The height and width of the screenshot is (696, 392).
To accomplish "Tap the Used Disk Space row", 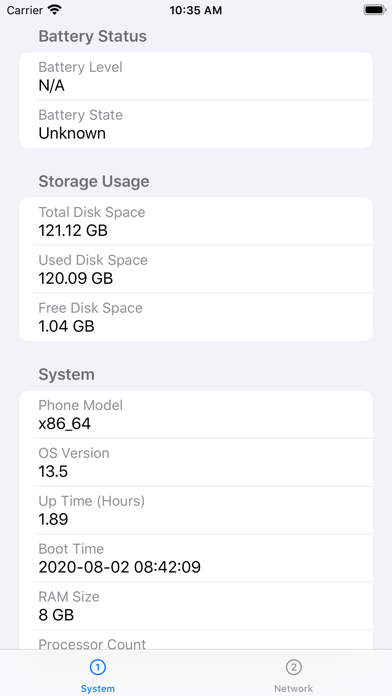I will tap(196, 269).
